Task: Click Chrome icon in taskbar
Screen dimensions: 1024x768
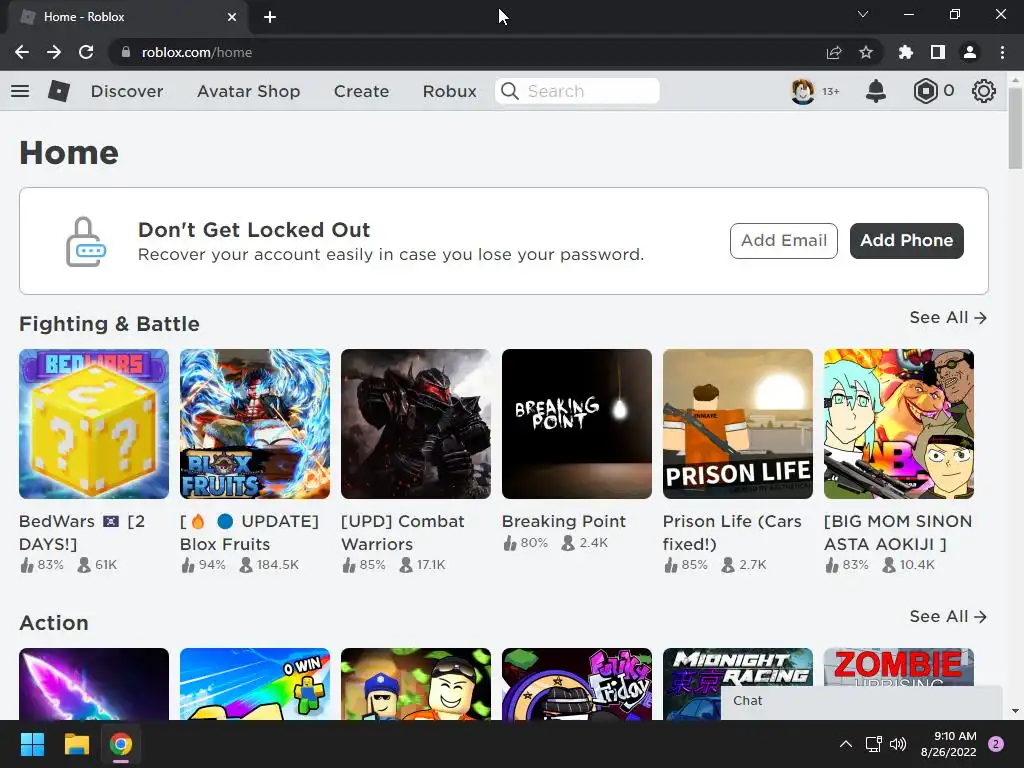Action: [x=121, y=744]
